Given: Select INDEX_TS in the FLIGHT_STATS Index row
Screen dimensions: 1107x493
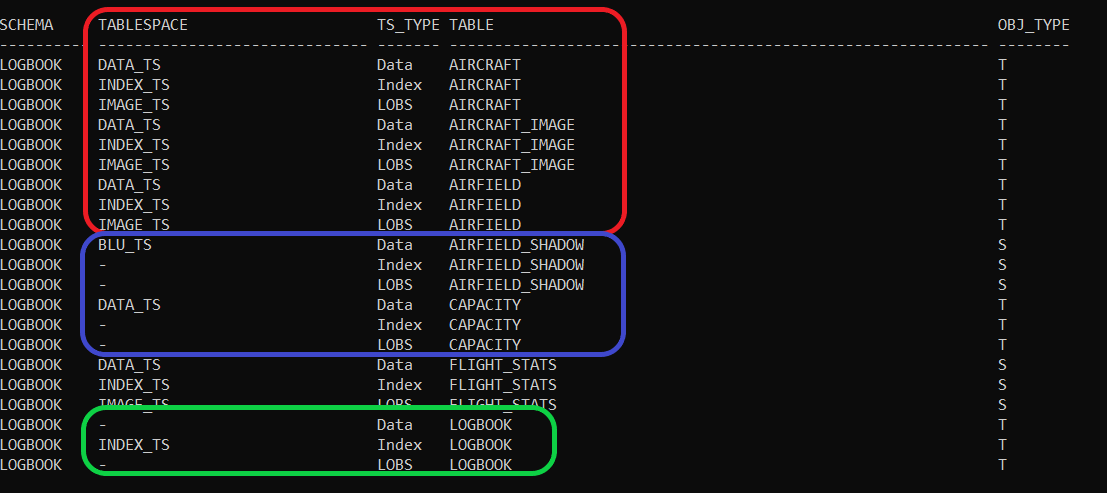Looking at the screenshot, I should coord(133,385).
